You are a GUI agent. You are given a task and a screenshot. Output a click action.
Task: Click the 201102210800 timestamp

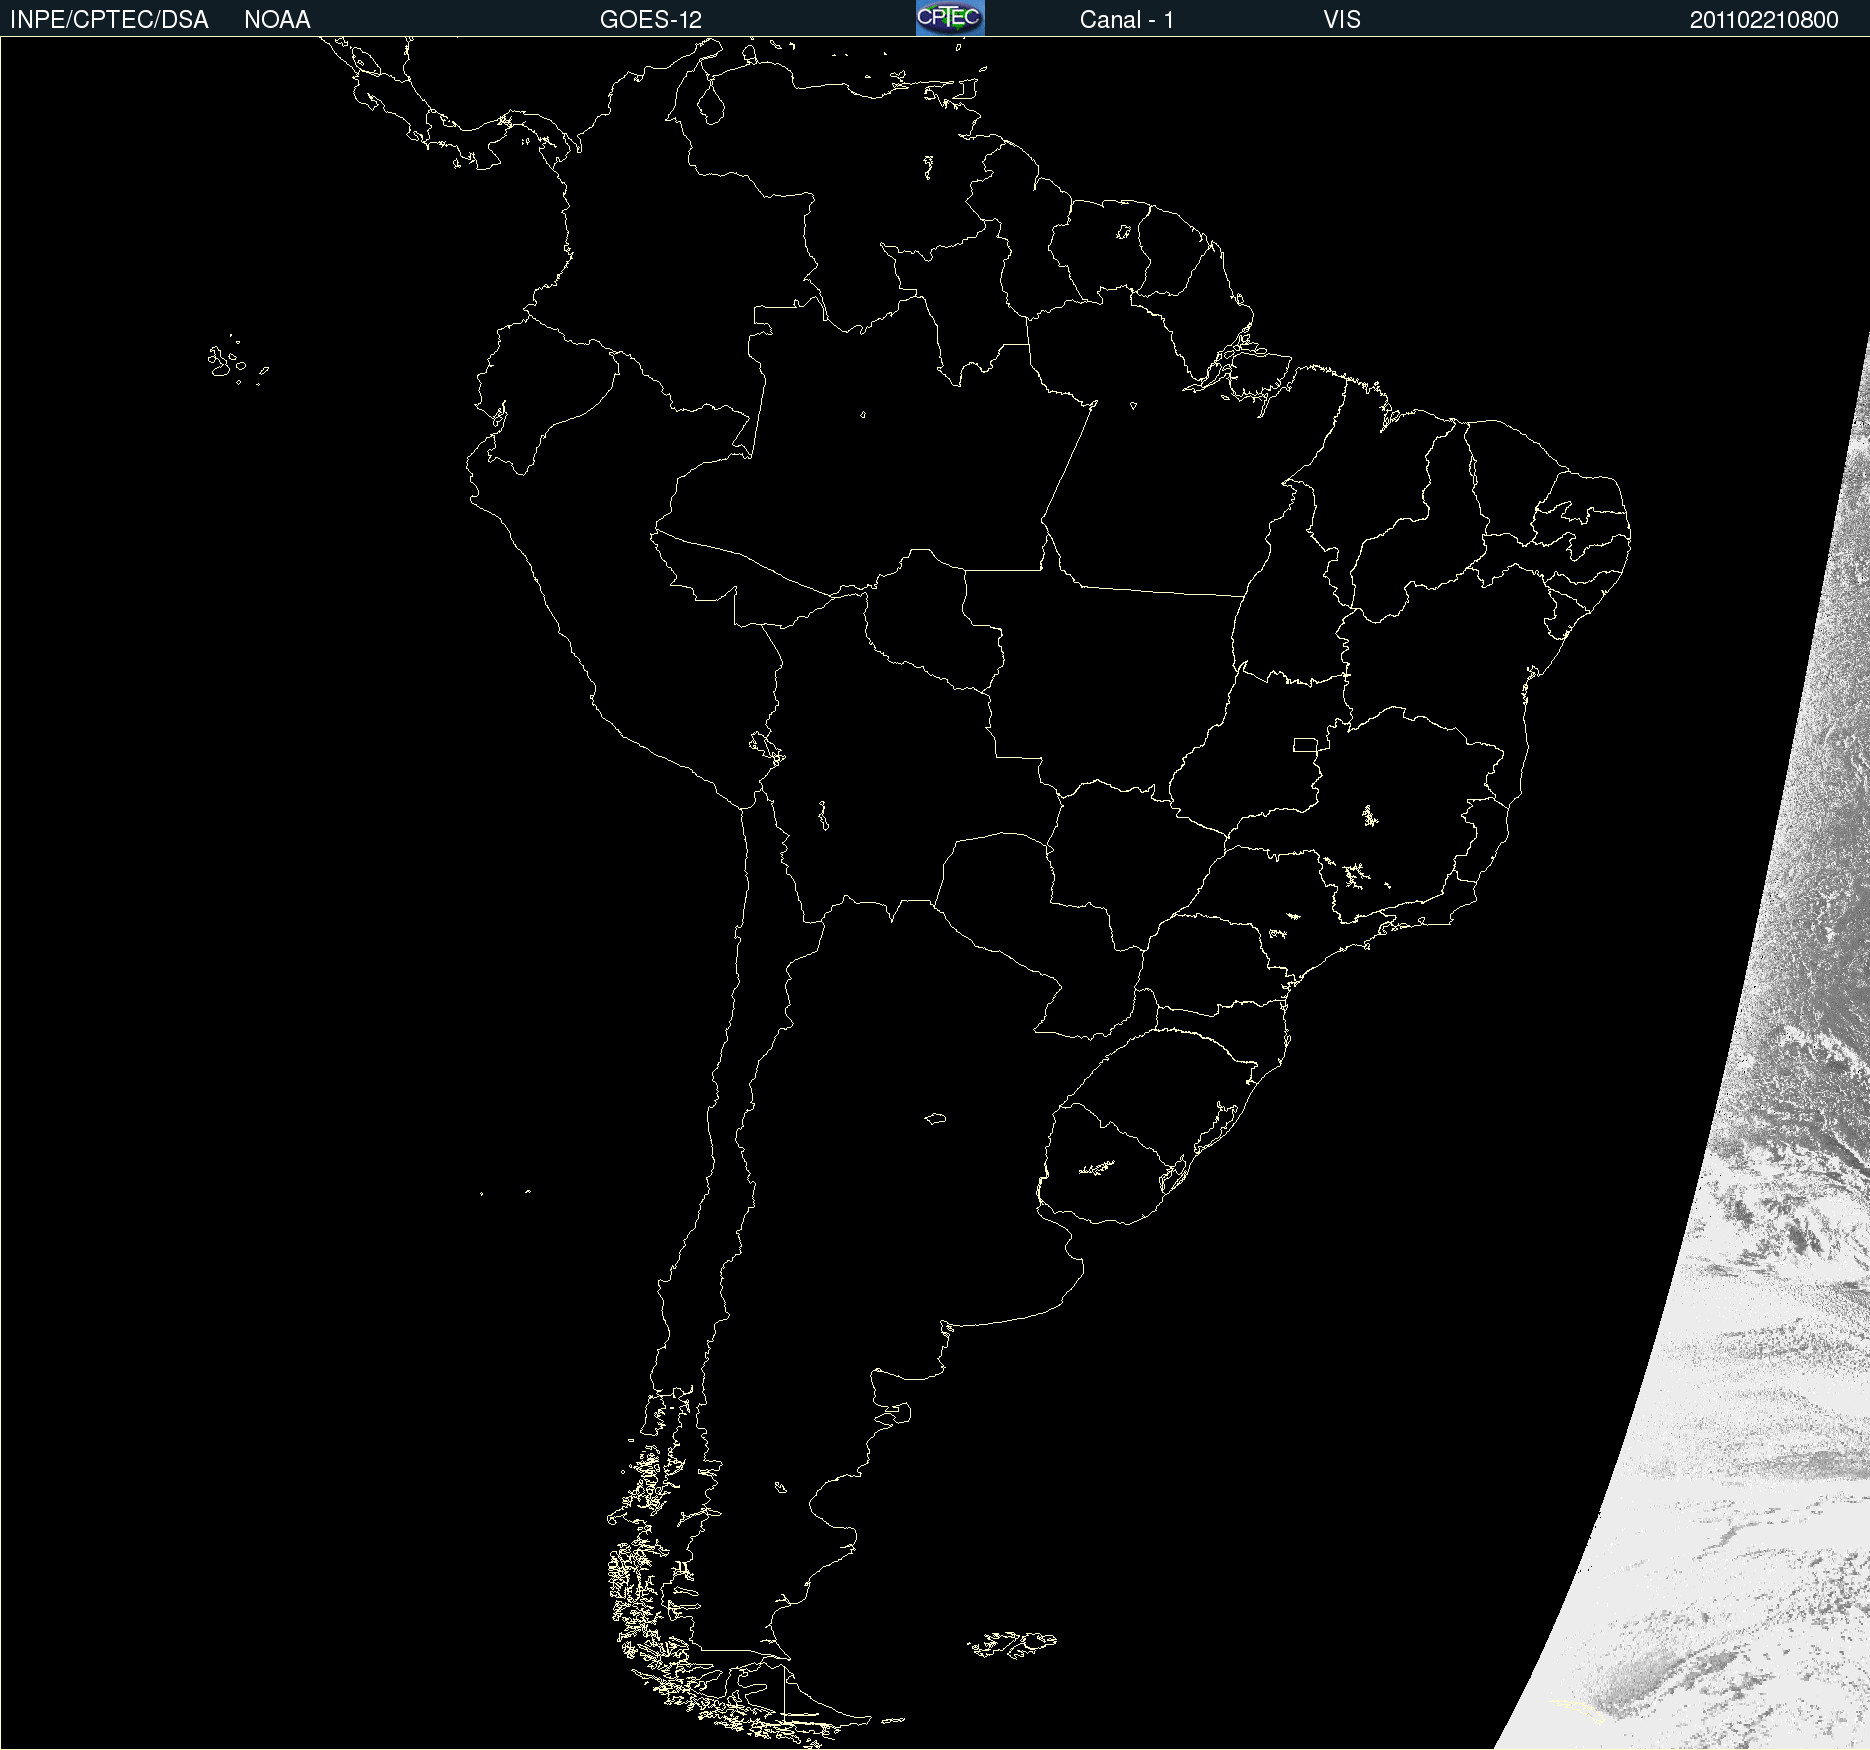coord(1764,20)
